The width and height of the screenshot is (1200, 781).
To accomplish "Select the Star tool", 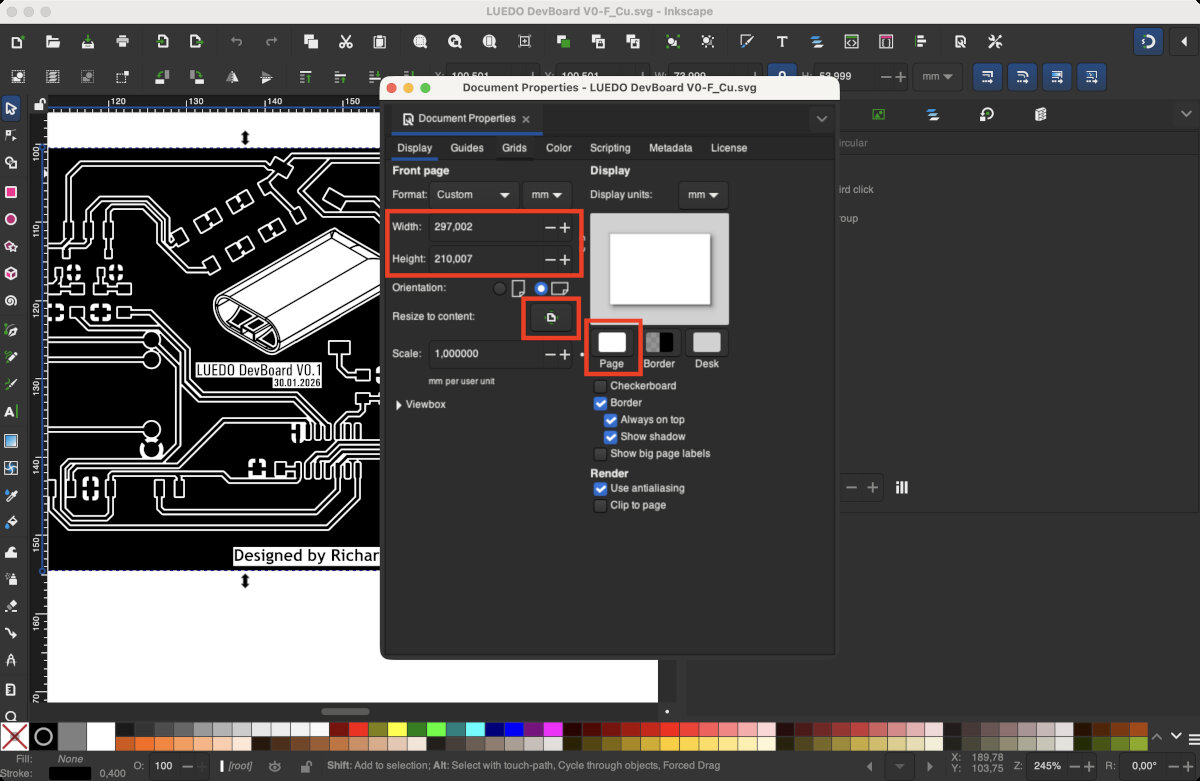I will tap(11, 246).
